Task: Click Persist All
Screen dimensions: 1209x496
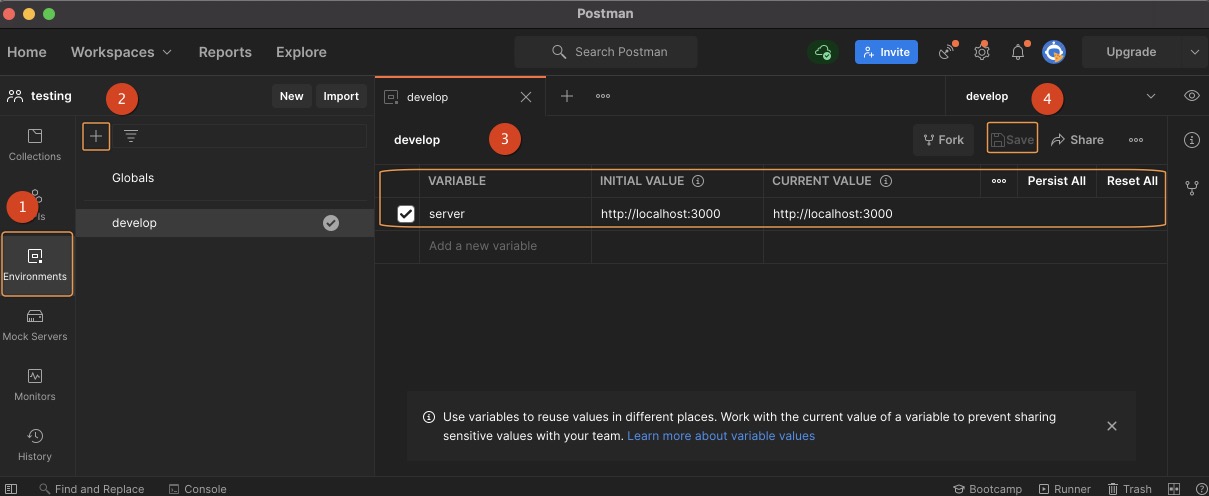Action: pos(1056,181)
